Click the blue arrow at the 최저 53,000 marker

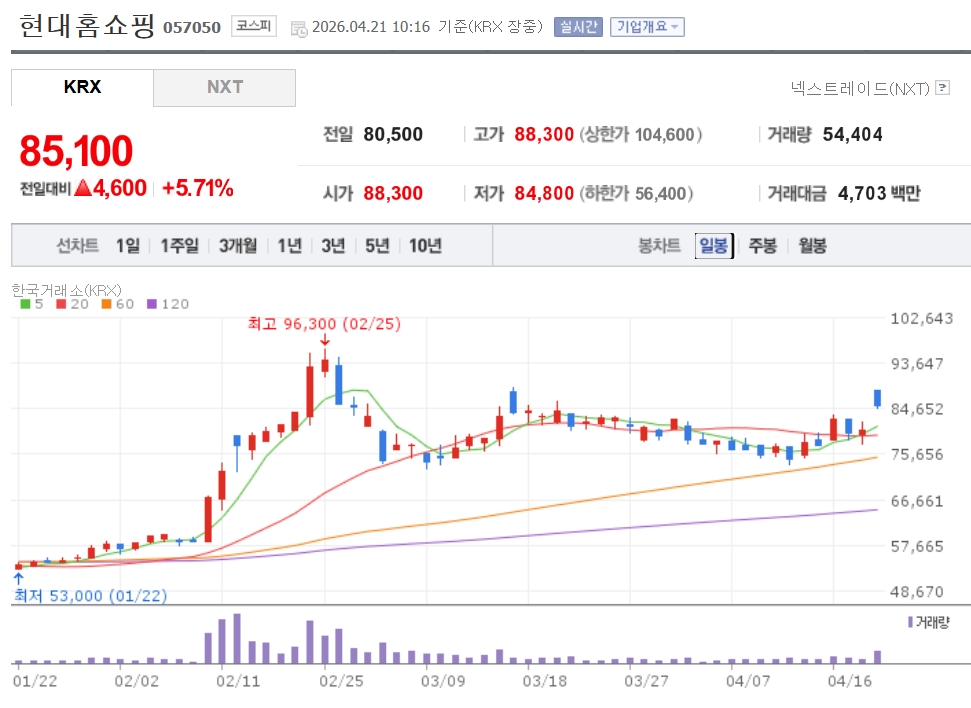click(18, 578)
